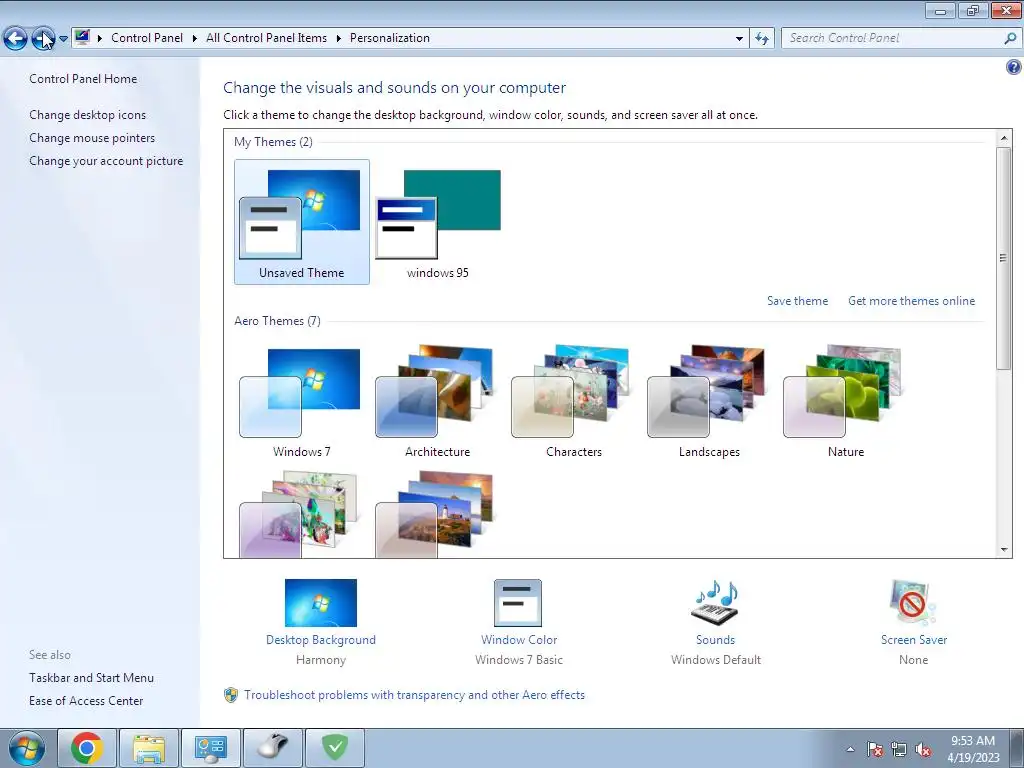Click the theme list scrollbar thumb
This screenshot has height=768, width=1024.
tap(1004, 258)
